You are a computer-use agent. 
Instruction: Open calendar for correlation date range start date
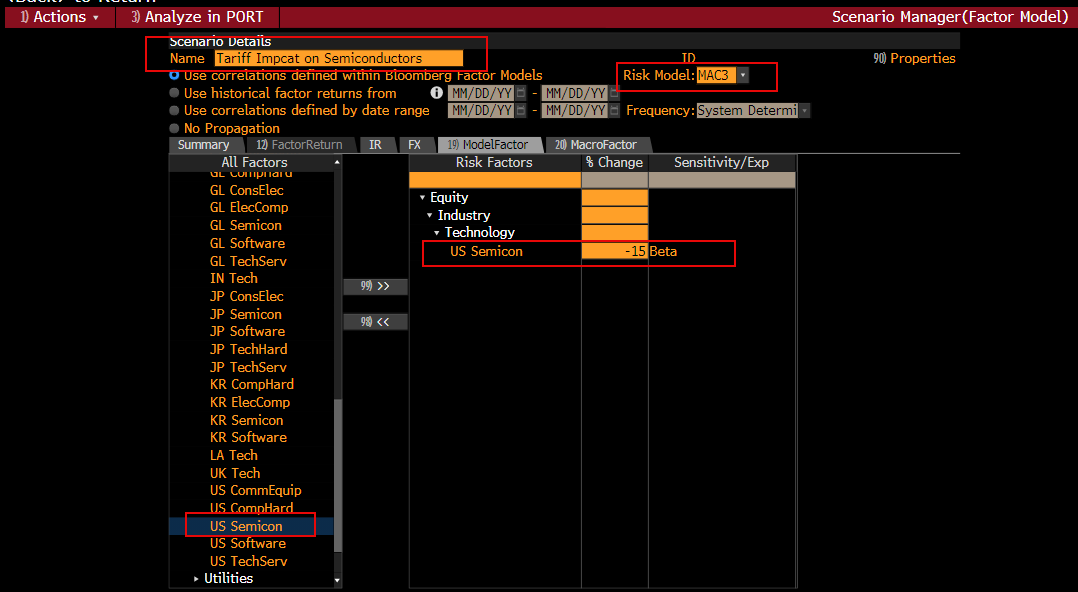(520, 111)
